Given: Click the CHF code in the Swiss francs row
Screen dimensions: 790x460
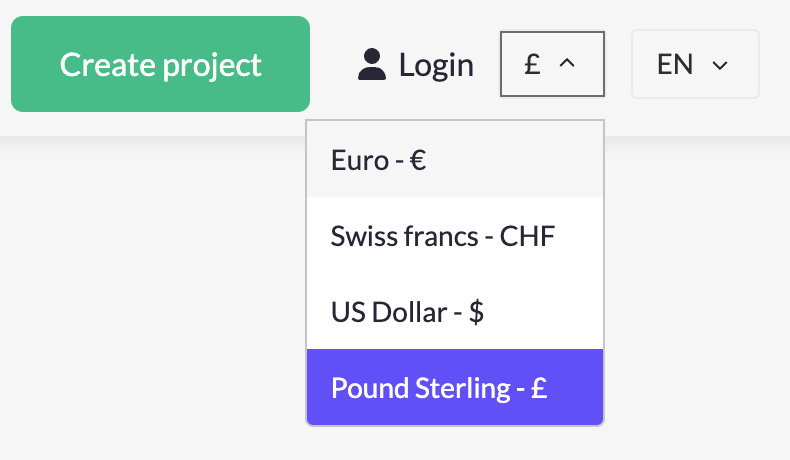Looking at the screenshot, I should pos(527,237).
